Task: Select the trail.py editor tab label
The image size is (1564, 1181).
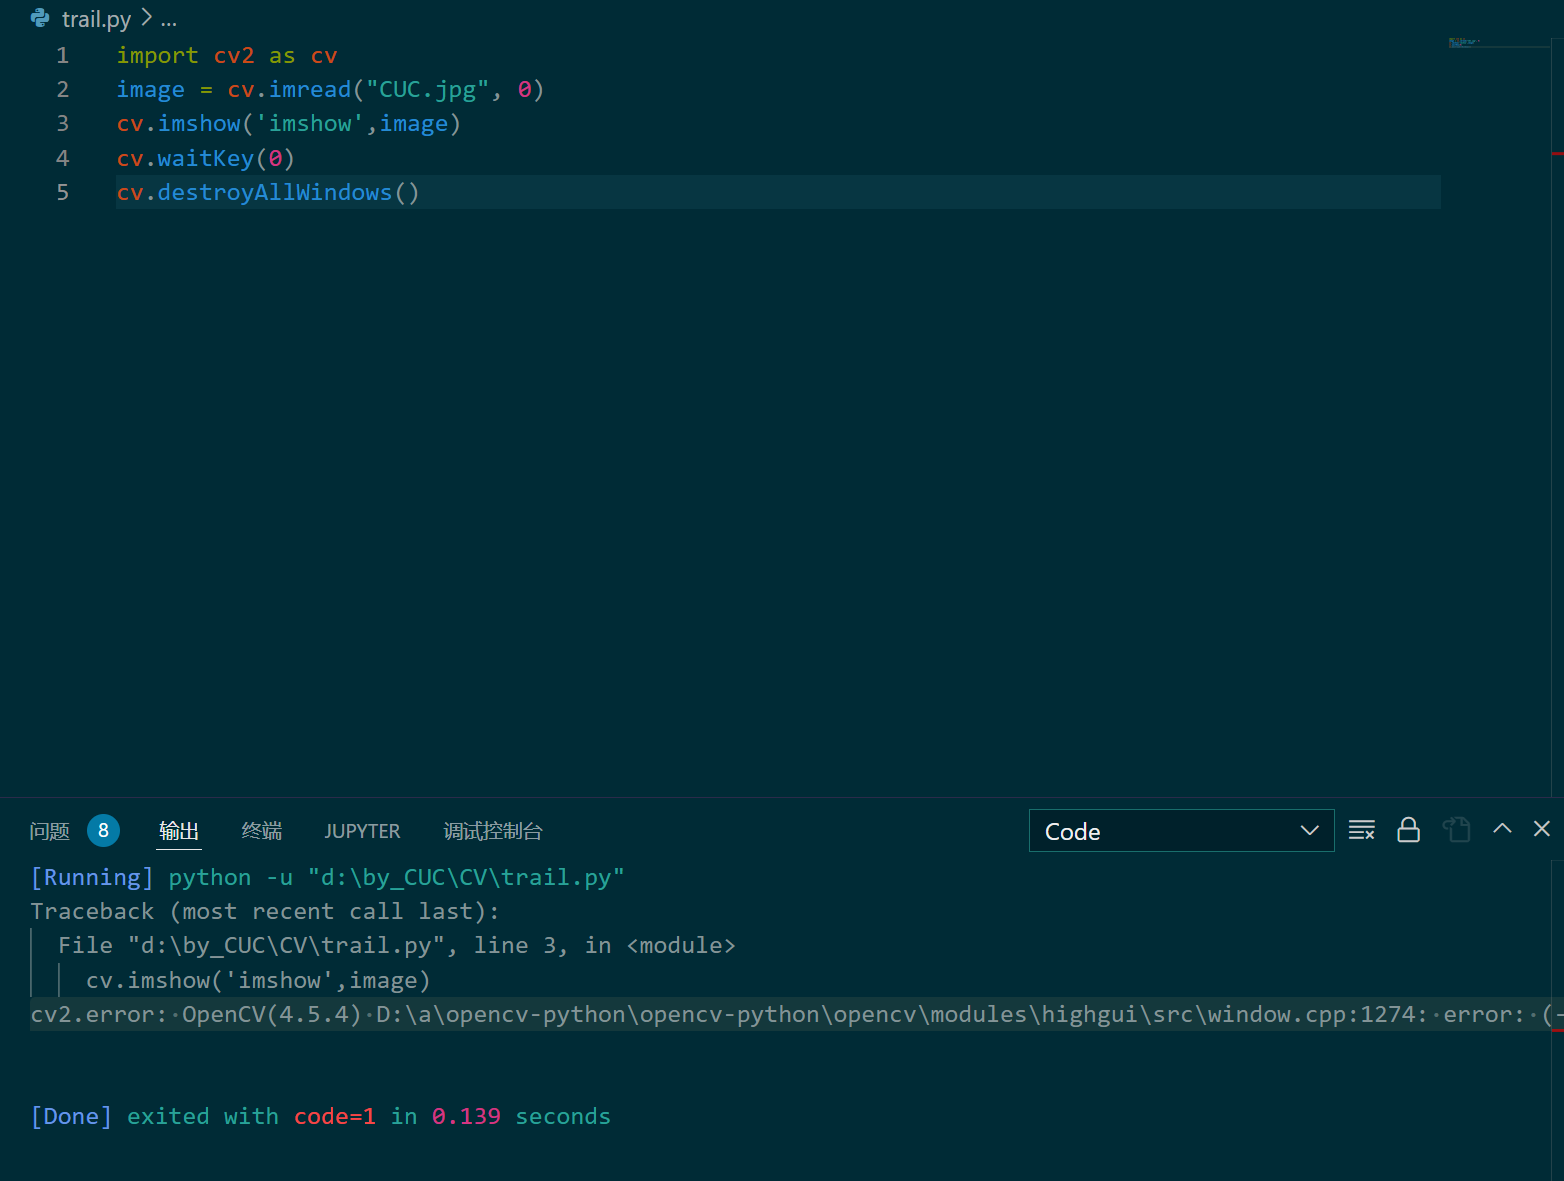Action: tap(96, 18)
